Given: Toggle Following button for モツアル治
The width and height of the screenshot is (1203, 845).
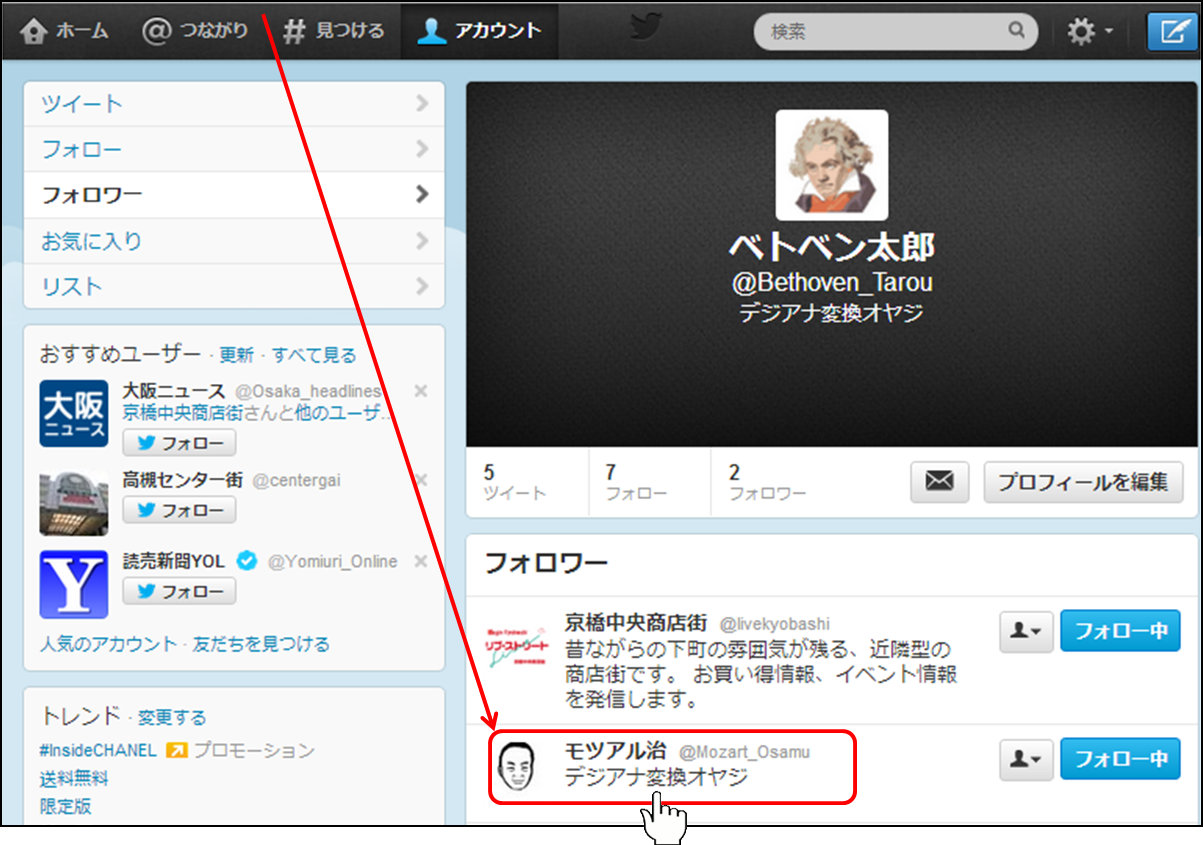Looking at the screenshot, I should point(1120,759).
